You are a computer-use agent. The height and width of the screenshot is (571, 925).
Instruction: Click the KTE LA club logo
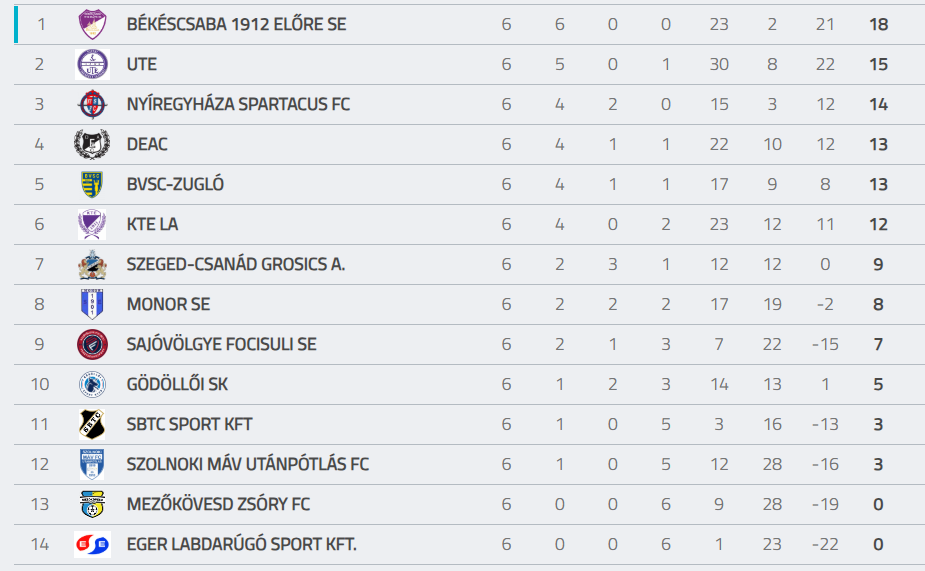click(92, 224)
